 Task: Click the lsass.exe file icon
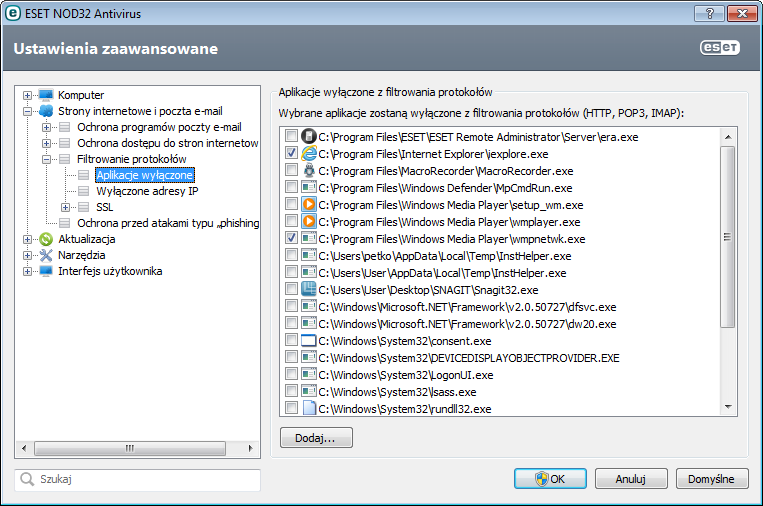click(x=309, y=392)
